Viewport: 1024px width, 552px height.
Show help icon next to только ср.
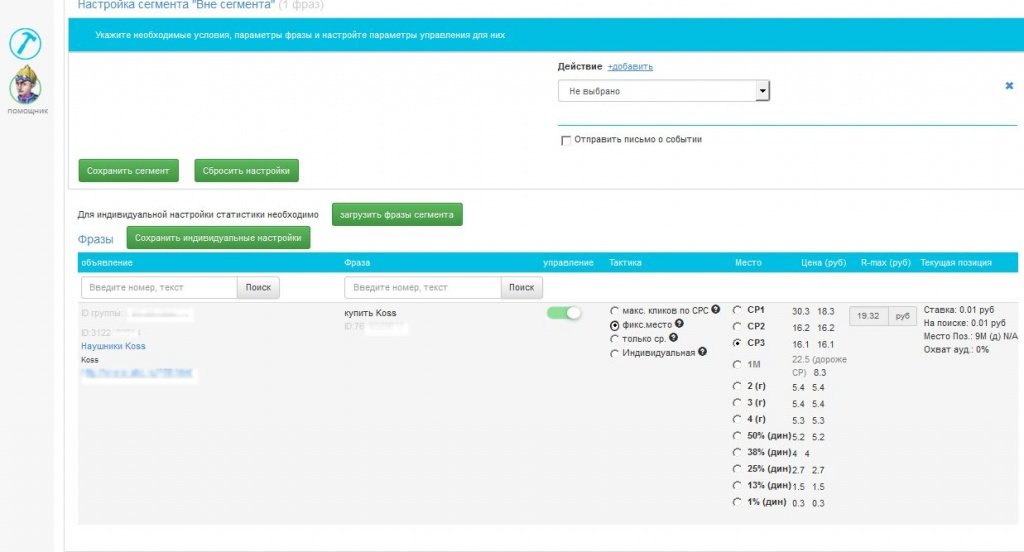673,338
